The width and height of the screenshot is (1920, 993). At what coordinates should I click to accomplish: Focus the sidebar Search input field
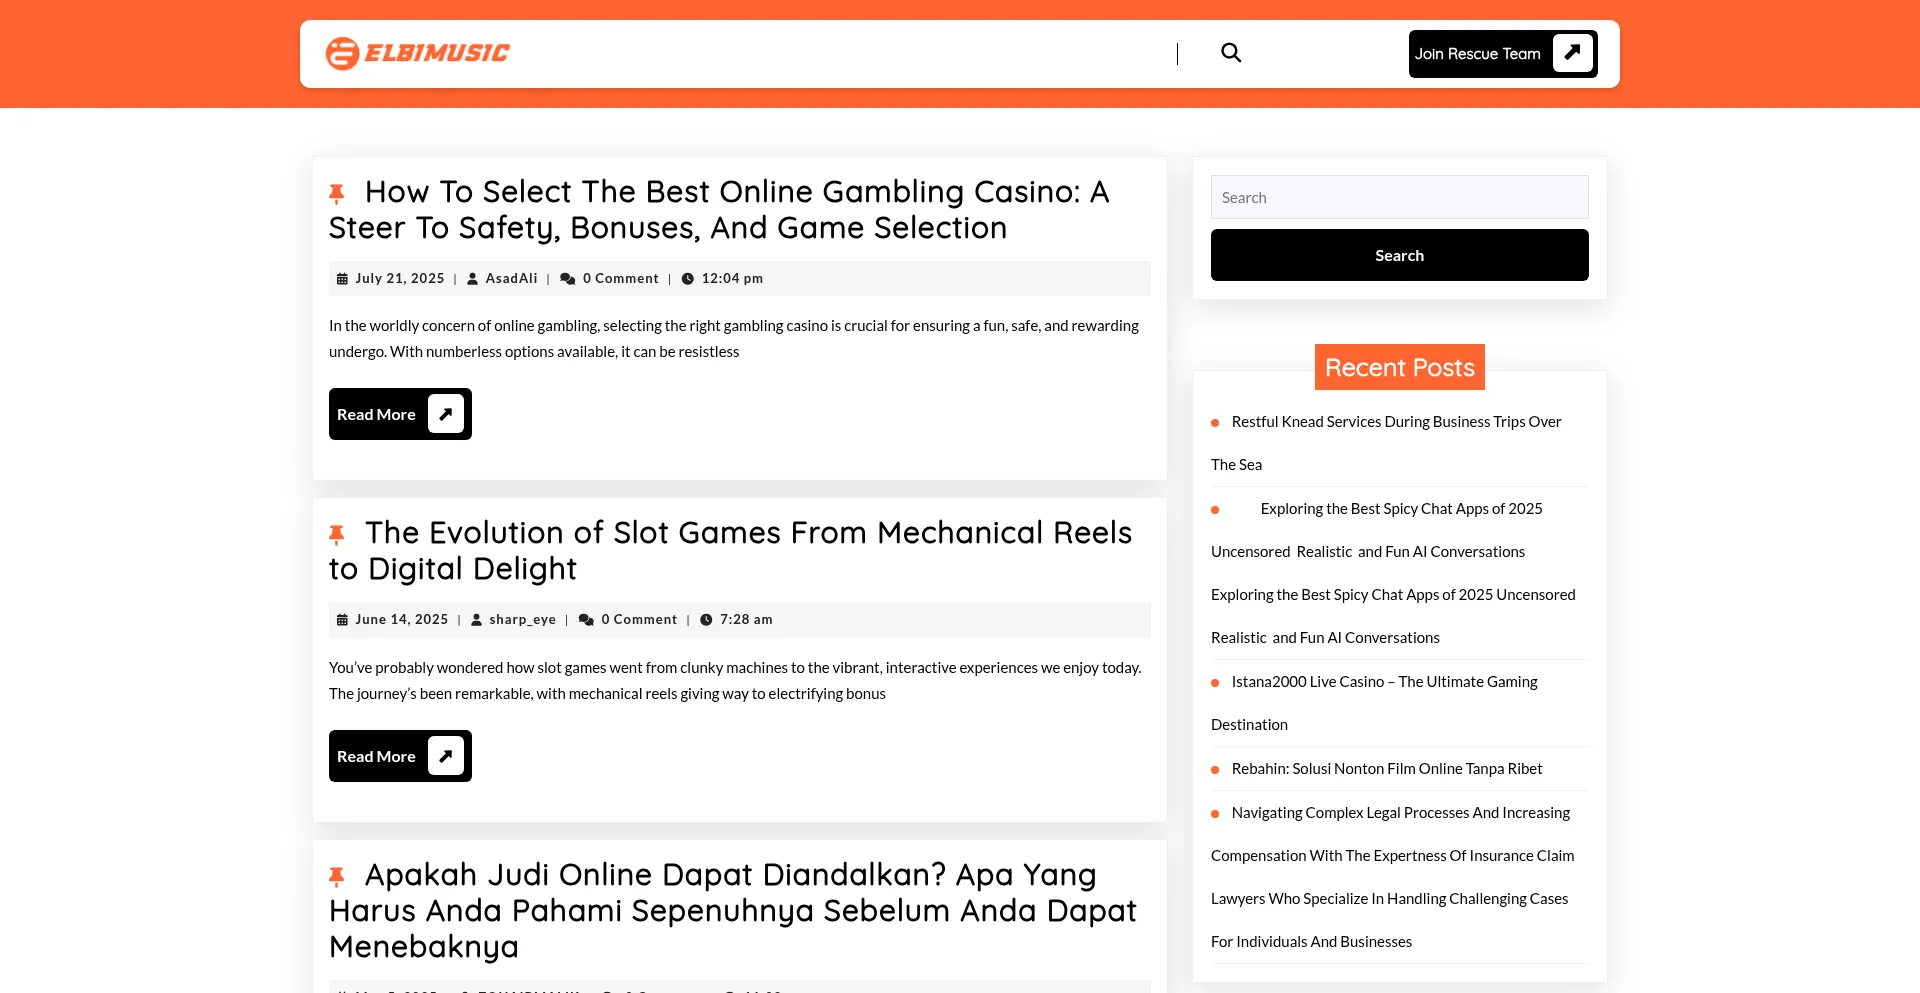click(1399, 197)
